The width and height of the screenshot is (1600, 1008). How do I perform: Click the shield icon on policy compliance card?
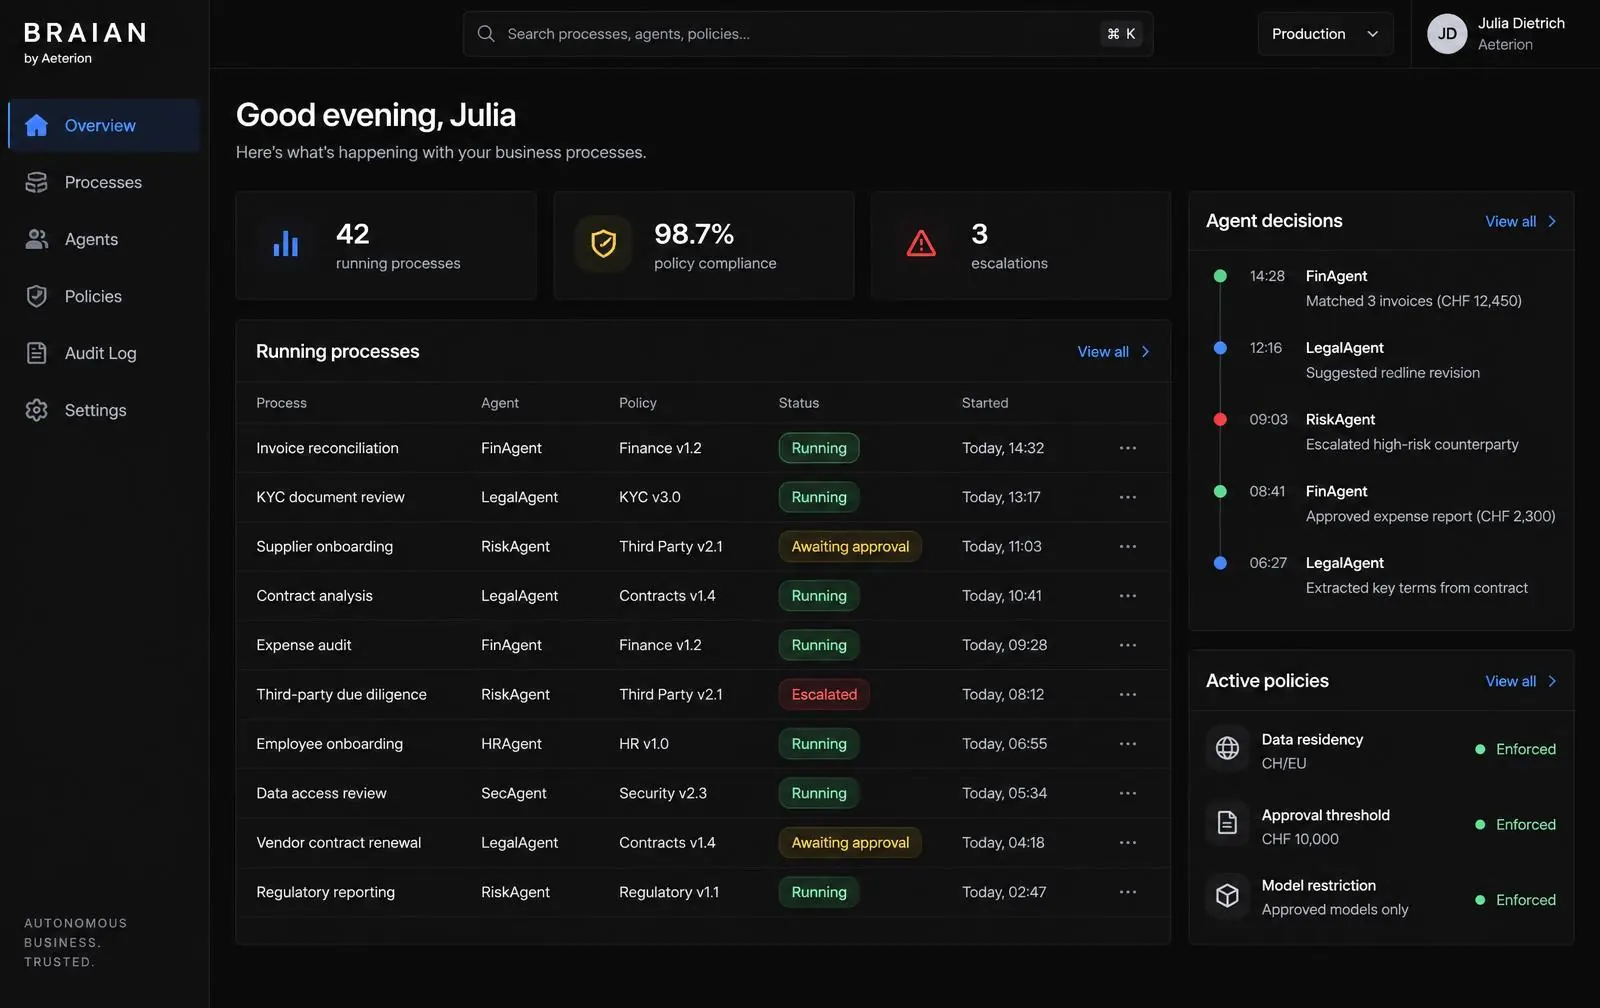pyautogui.click(x=604, y=244)
